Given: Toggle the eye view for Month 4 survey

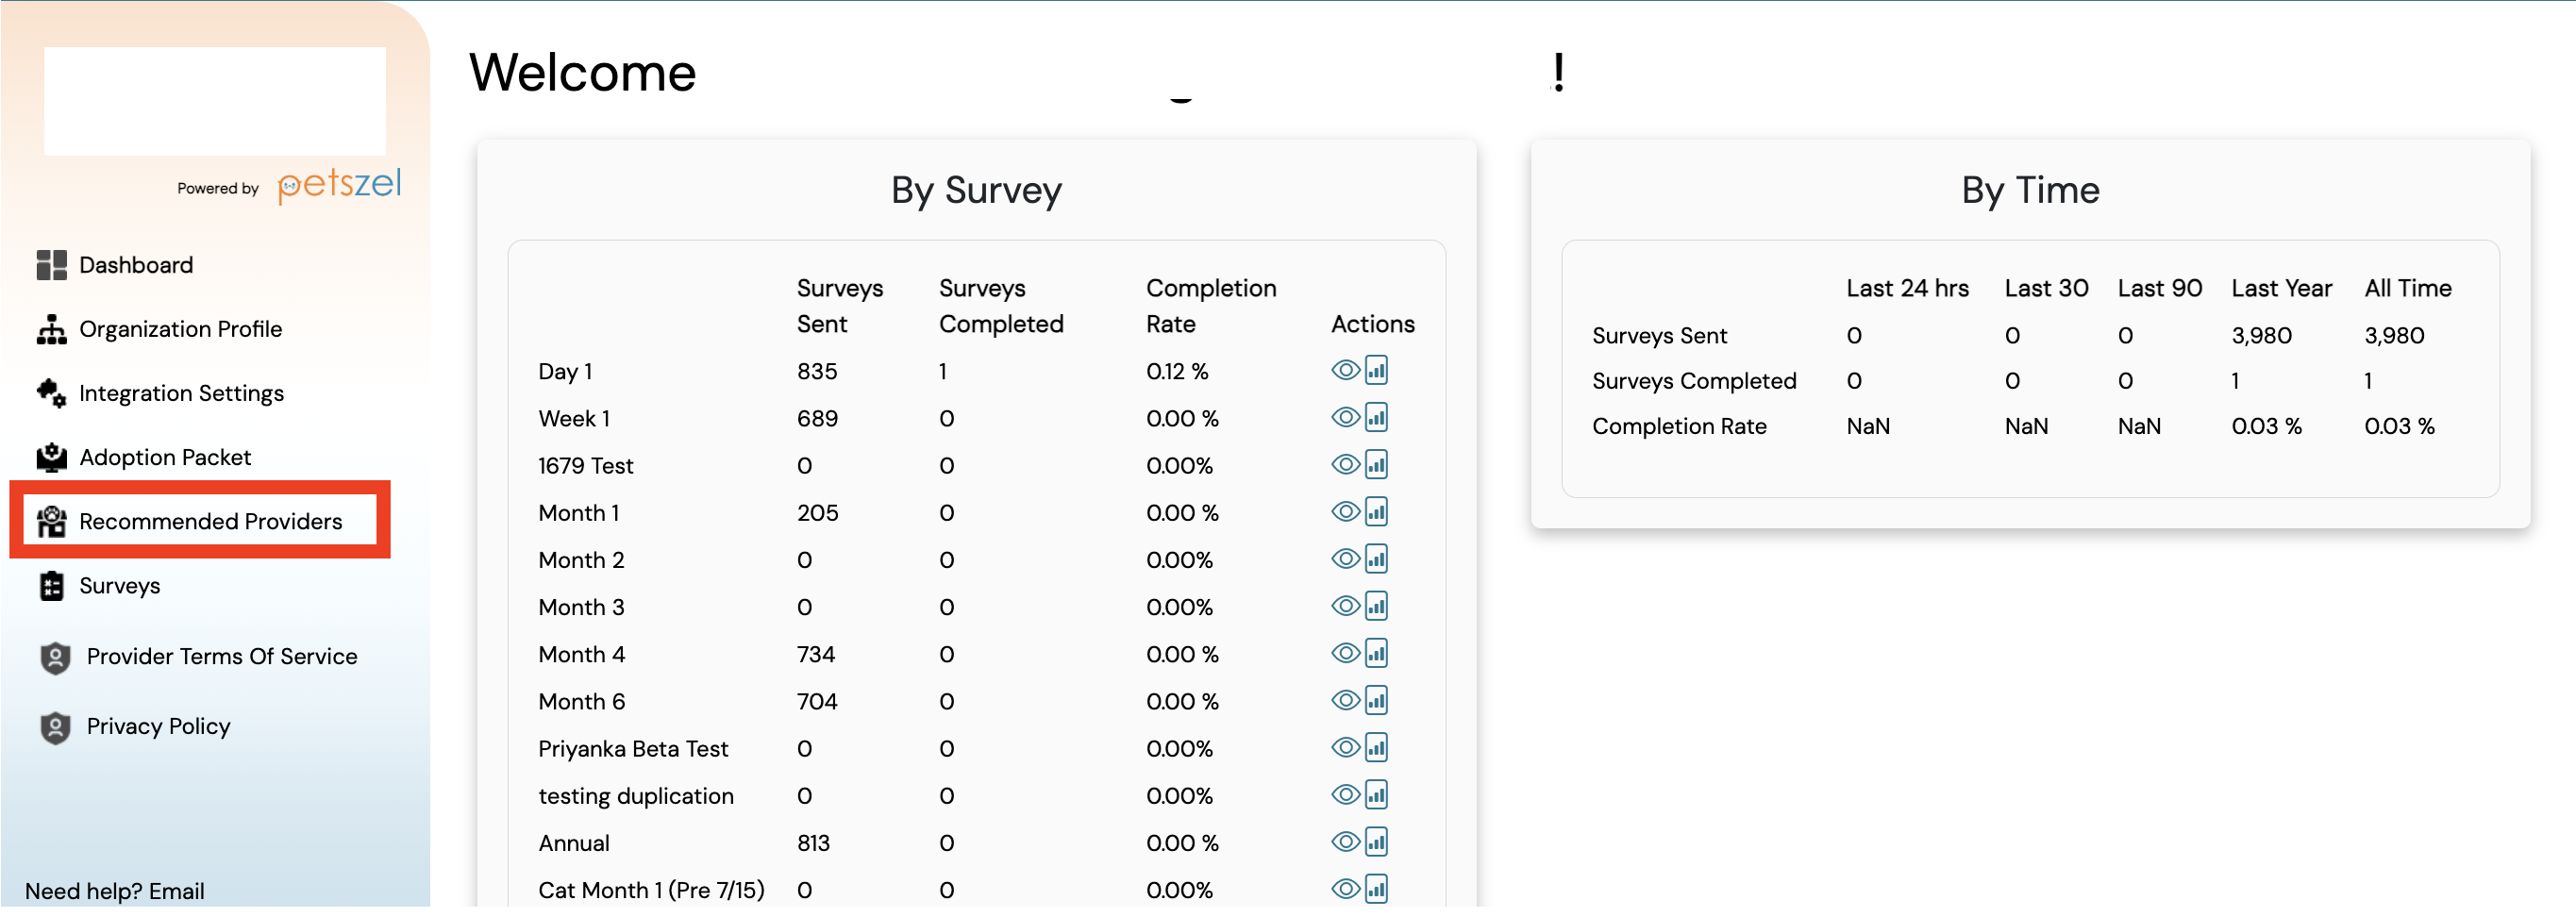Looking at the screenshot, I should tap(1343, 653).
